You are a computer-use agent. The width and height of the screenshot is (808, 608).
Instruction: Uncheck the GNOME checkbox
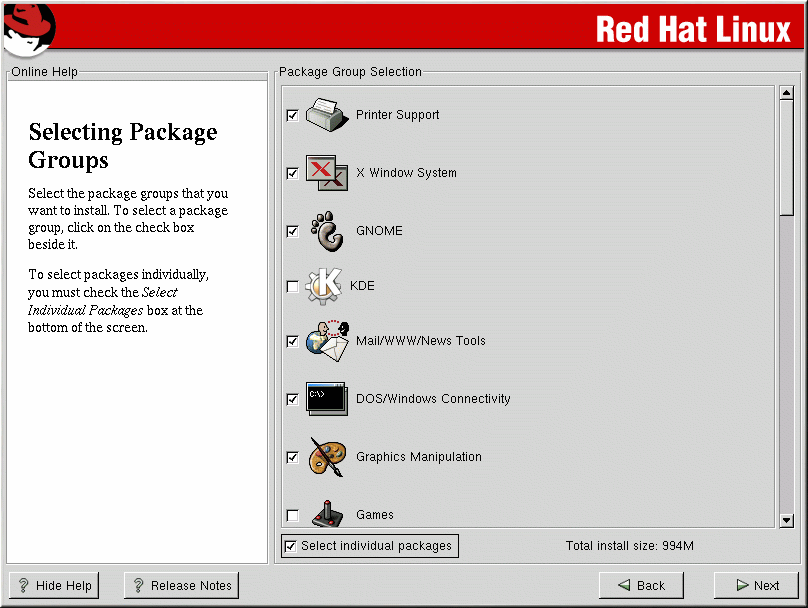pos(292,231)
